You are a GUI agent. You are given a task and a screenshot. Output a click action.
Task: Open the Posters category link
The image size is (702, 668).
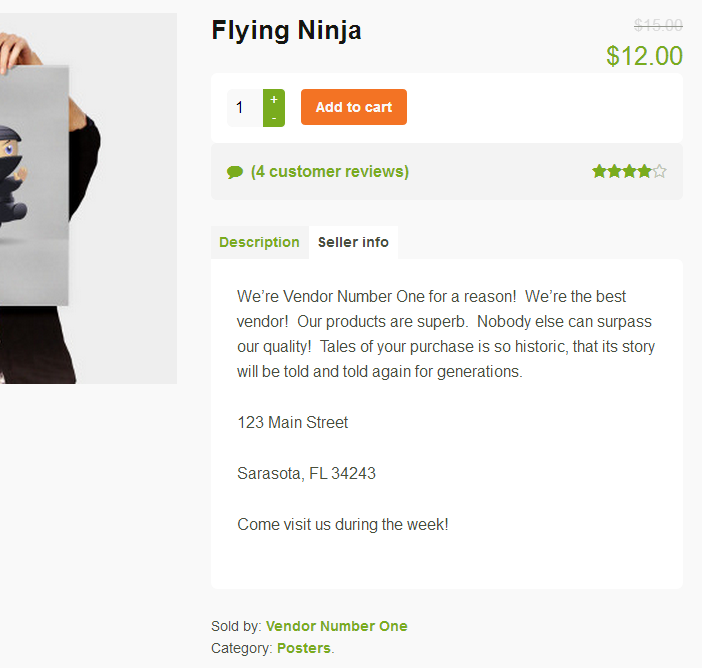tap(304, 648)
